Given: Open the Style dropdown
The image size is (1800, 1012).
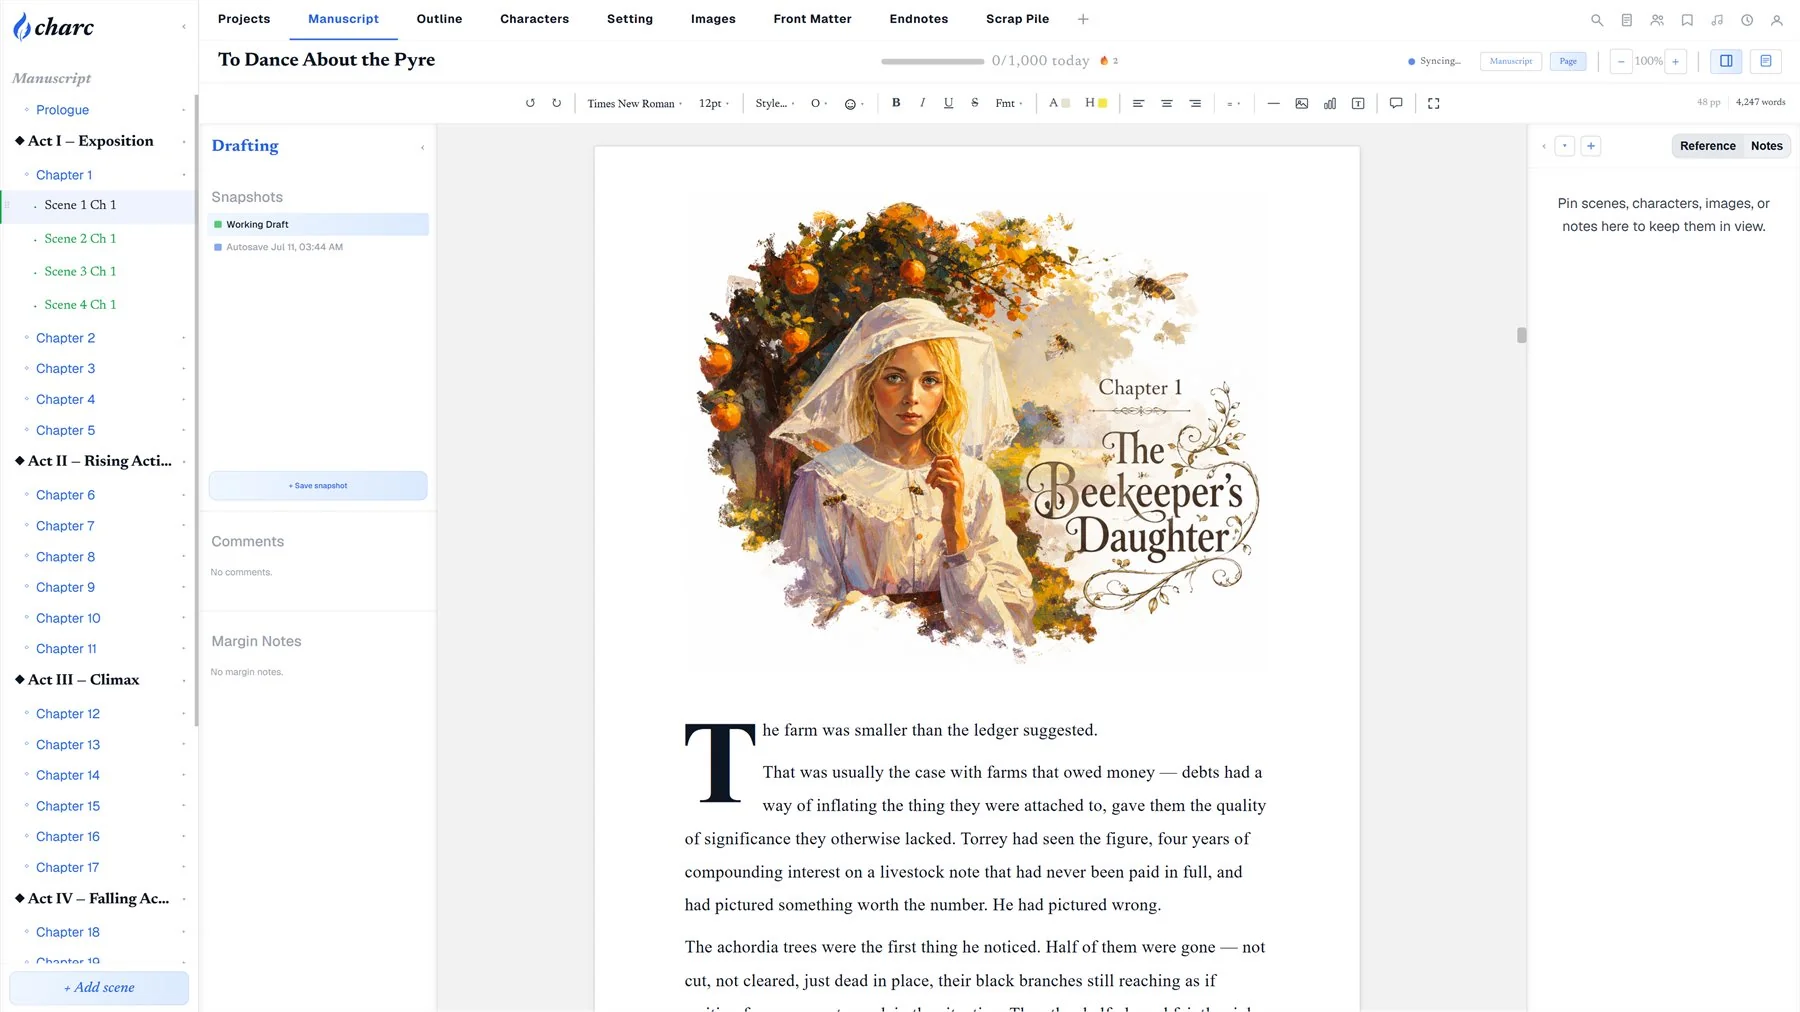Looking at the screenshot, I should [x=775, y=103].
